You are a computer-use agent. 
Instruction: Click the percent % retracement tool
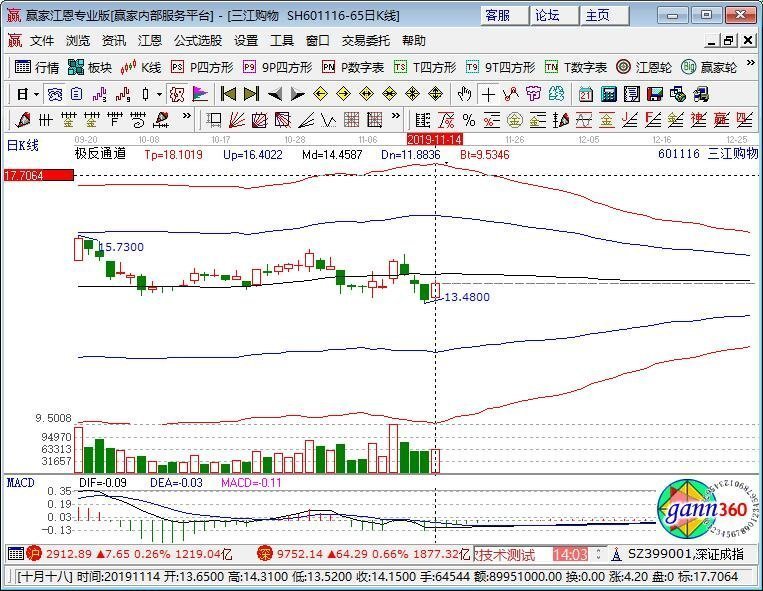coord(469,119)
